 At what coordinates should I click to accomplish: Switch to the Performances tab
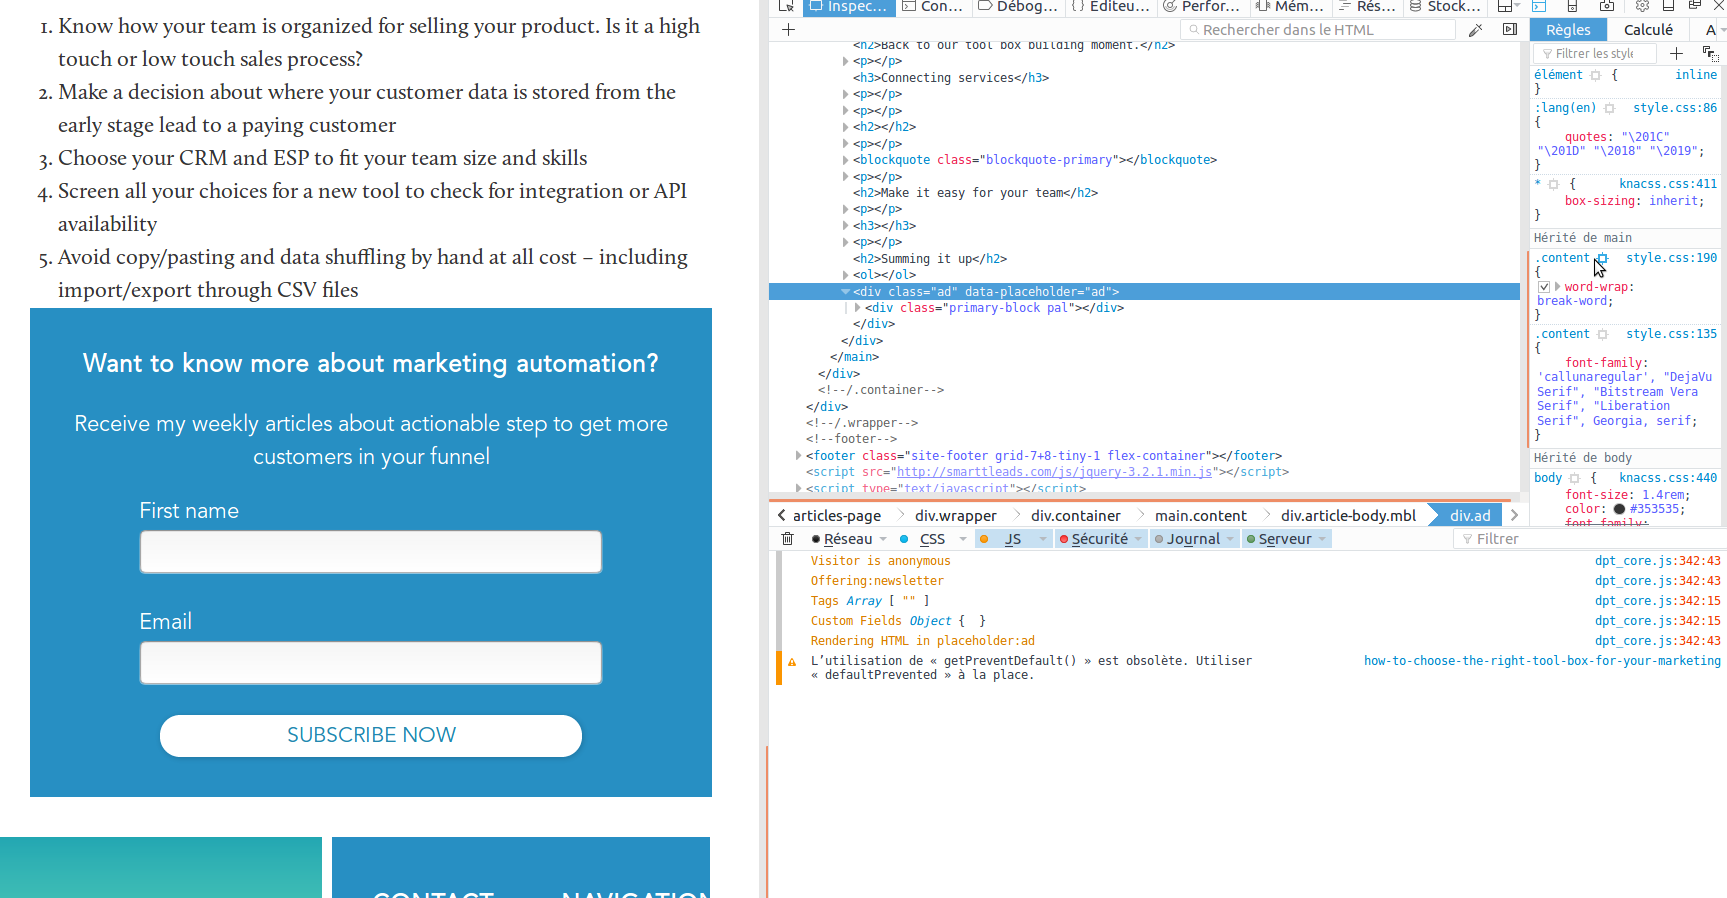point(1201,6)
